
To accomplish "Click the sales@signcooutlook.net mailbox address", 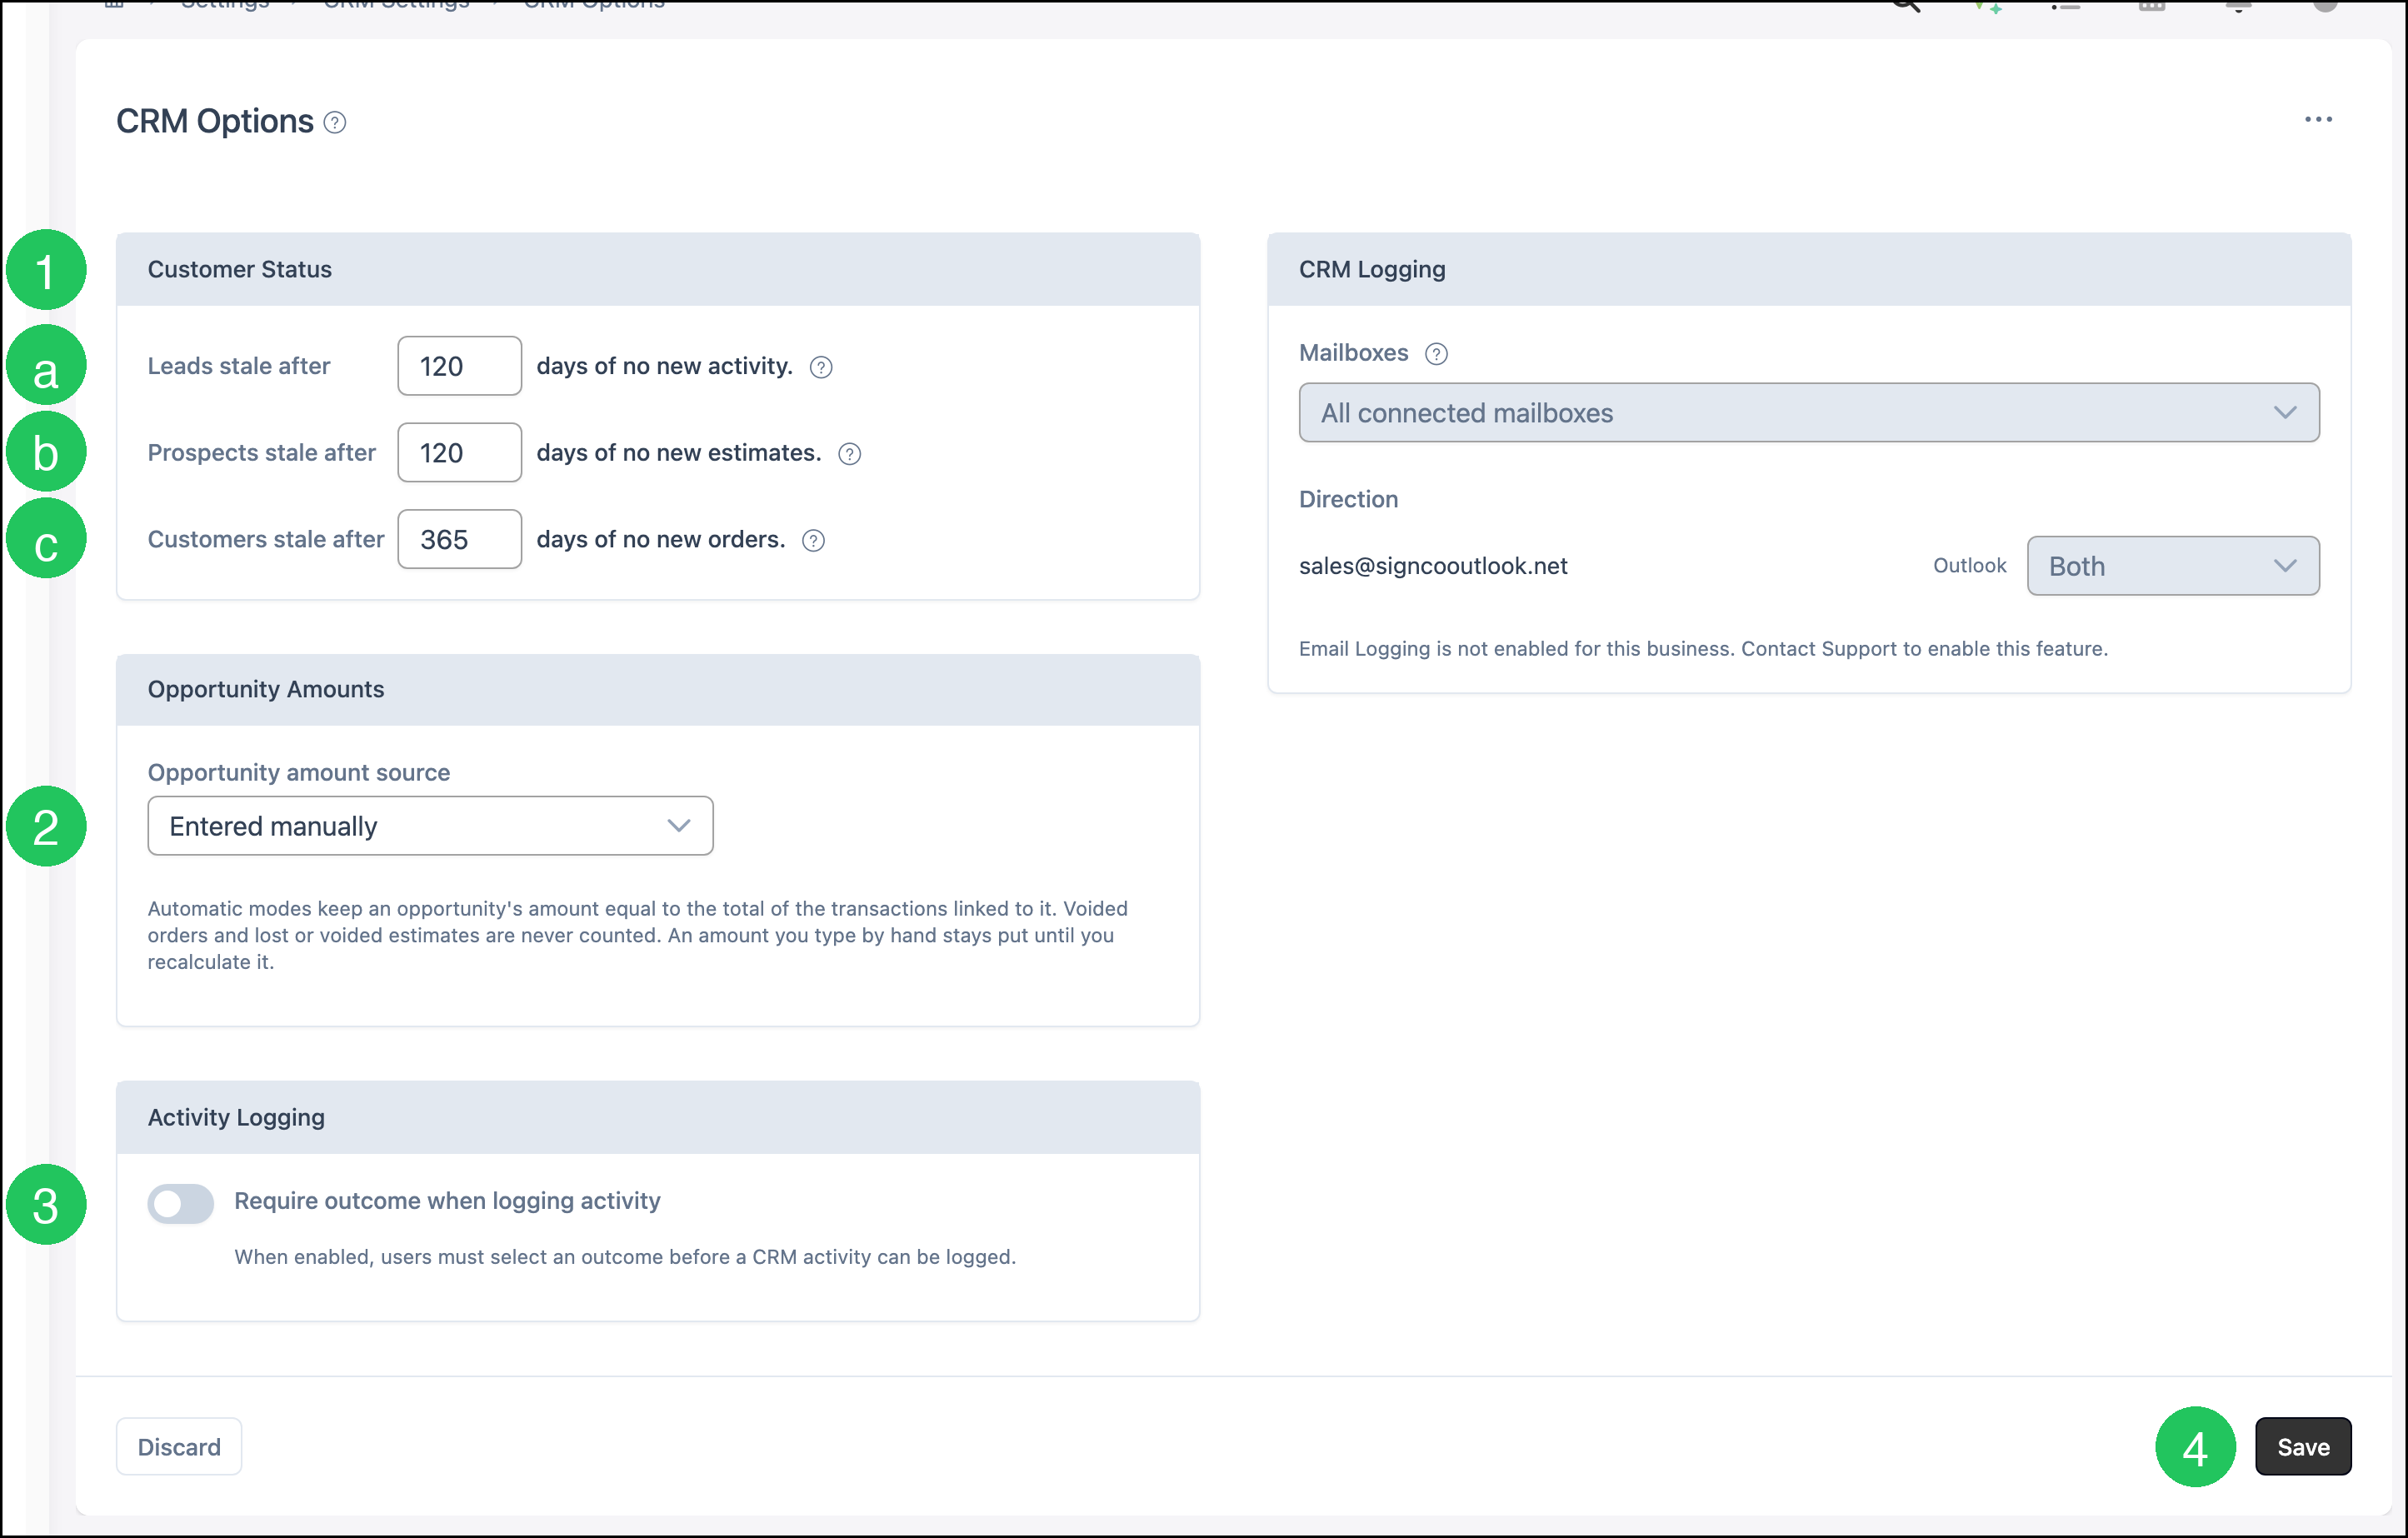I will point(1432,566).
